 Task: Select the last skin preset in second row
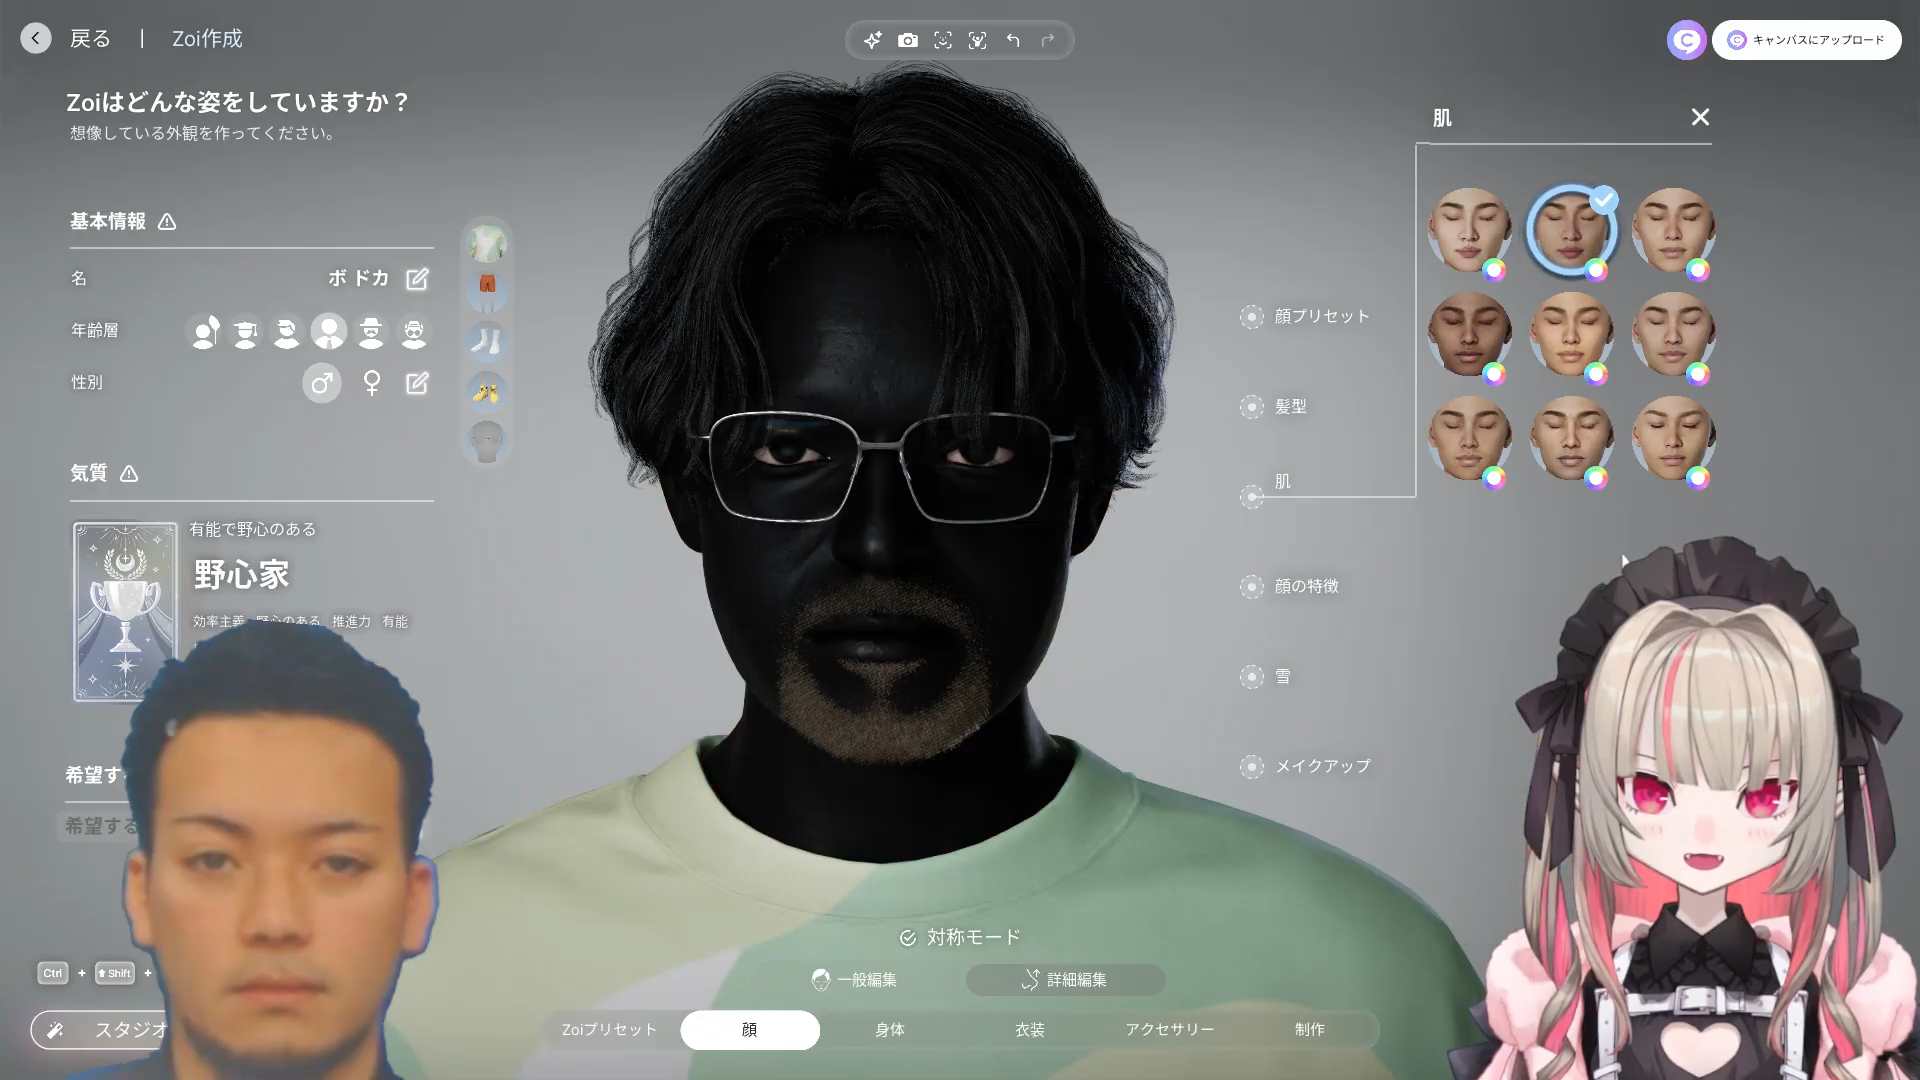tap(1673, 334)
